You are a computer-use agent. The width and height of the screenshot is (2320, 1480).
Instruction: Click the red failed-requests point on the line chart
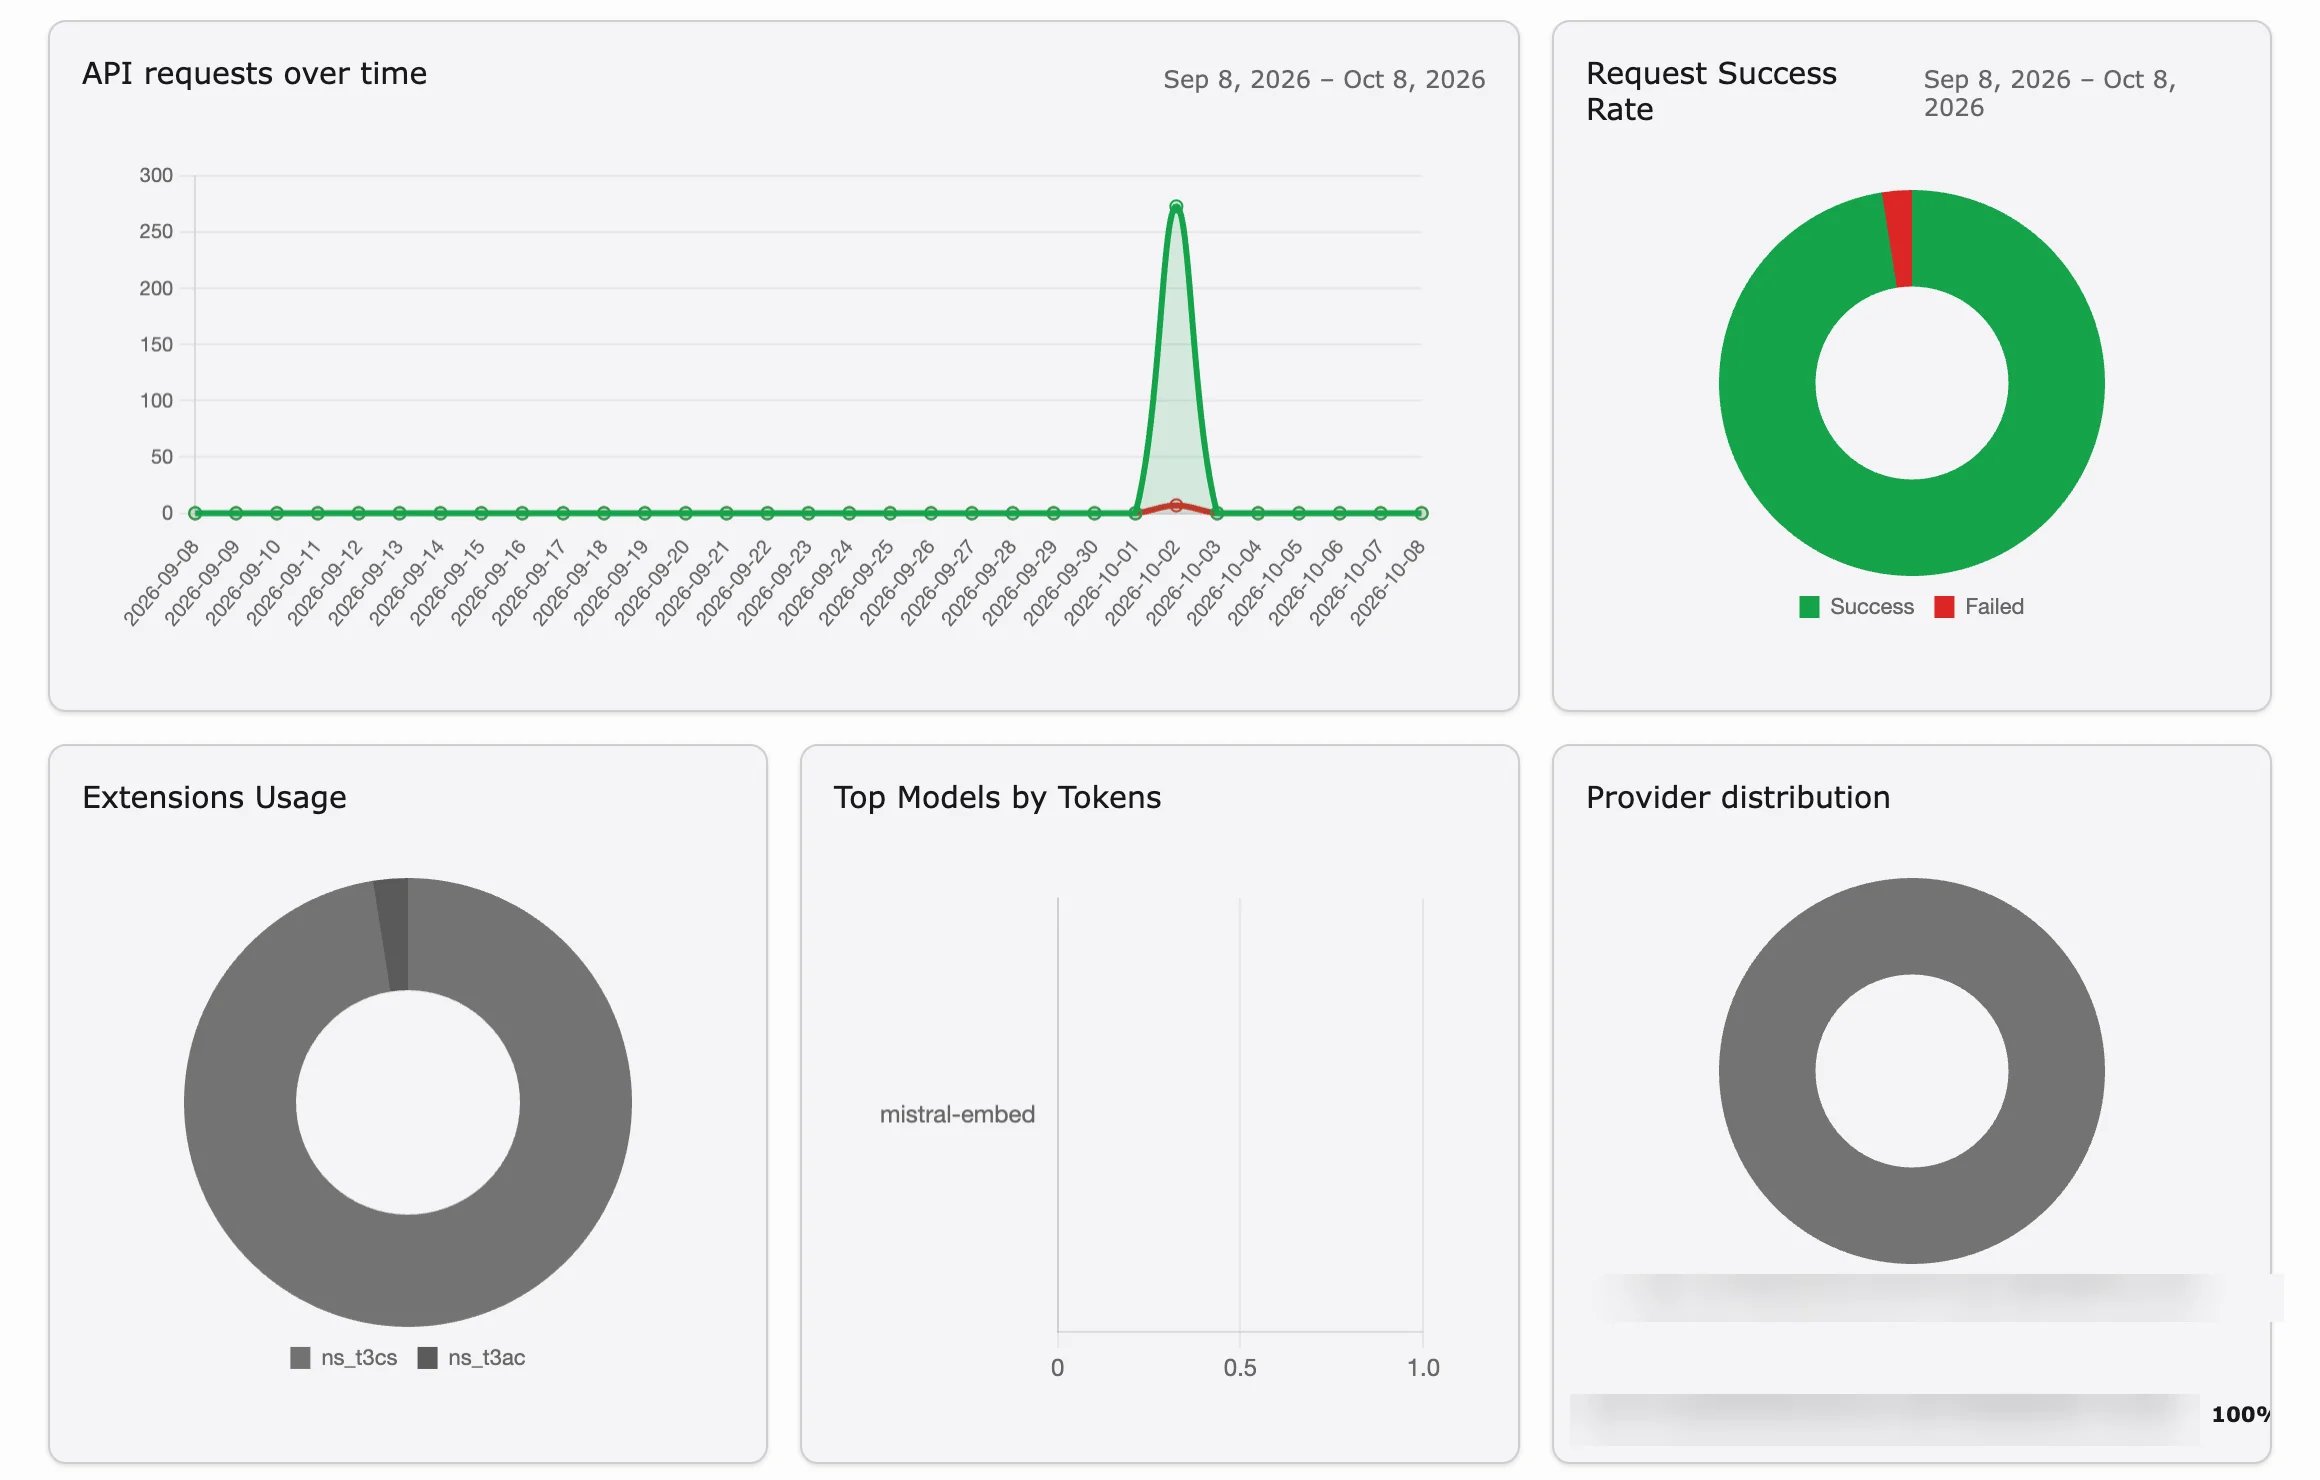[1176, 506]
